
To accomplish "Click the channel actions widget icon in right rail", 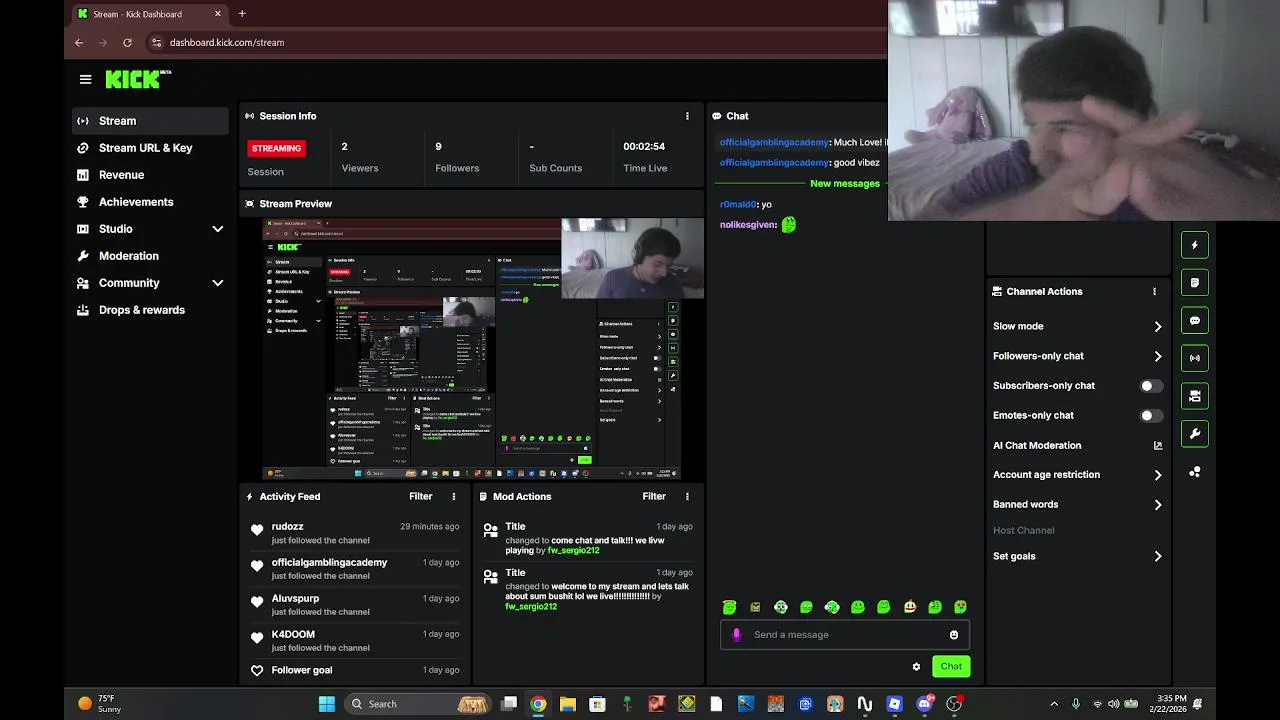I will tap(1194, 396).
